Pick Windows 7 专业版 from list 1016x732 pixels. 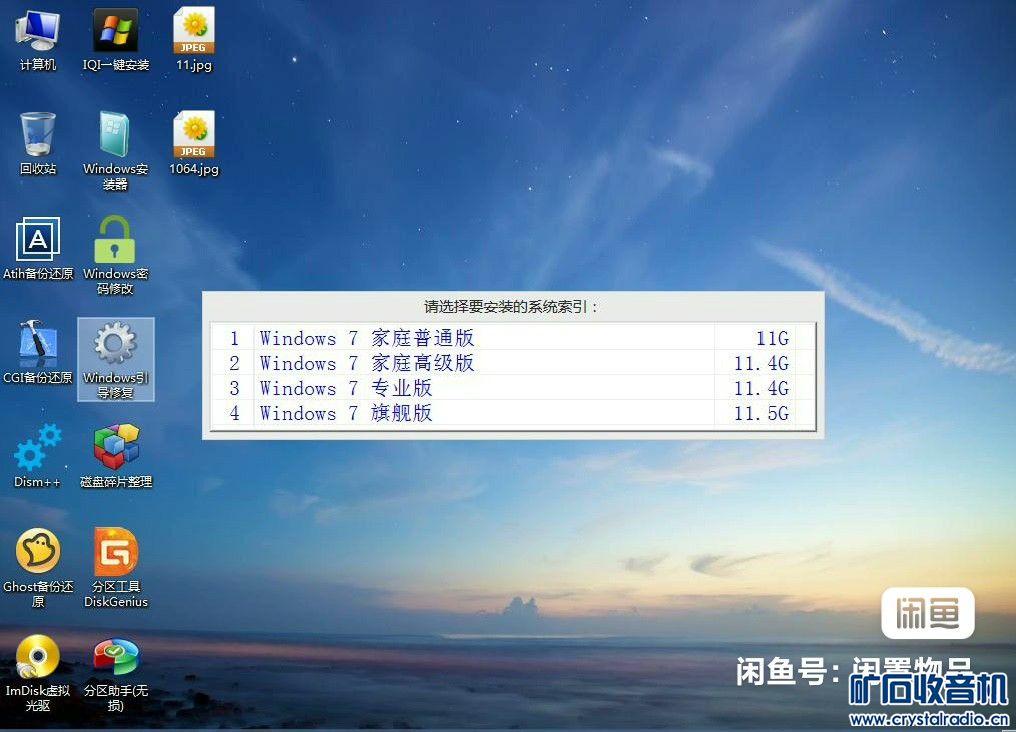512,388
